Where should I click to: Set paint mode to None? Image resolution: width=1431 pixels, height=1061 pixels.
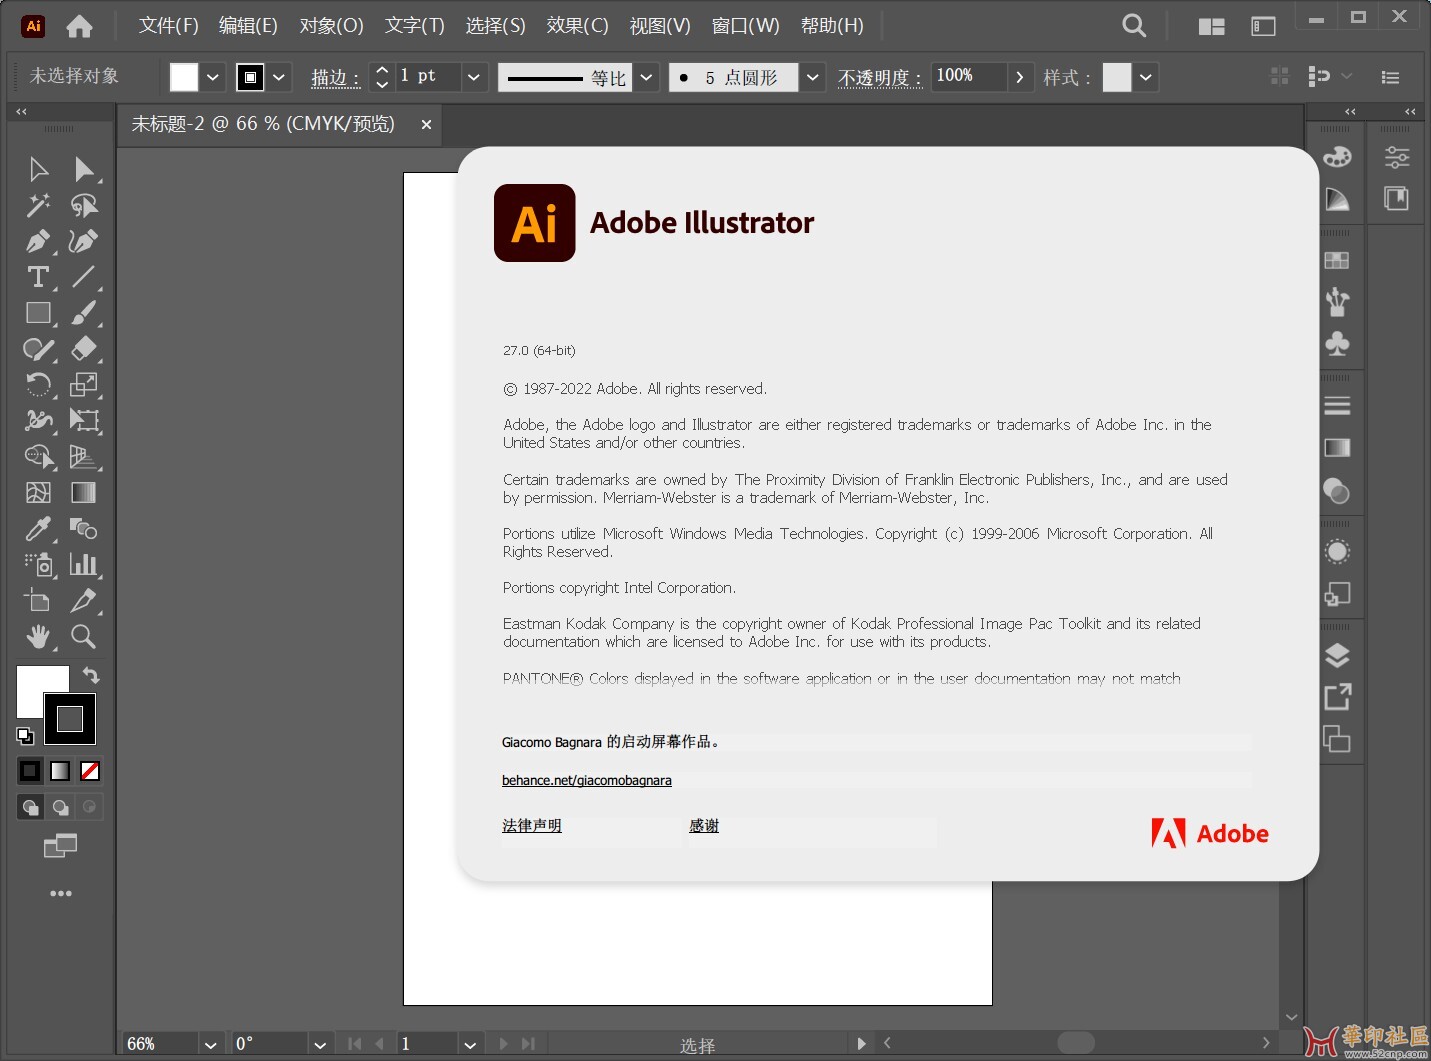coord(90,771)
